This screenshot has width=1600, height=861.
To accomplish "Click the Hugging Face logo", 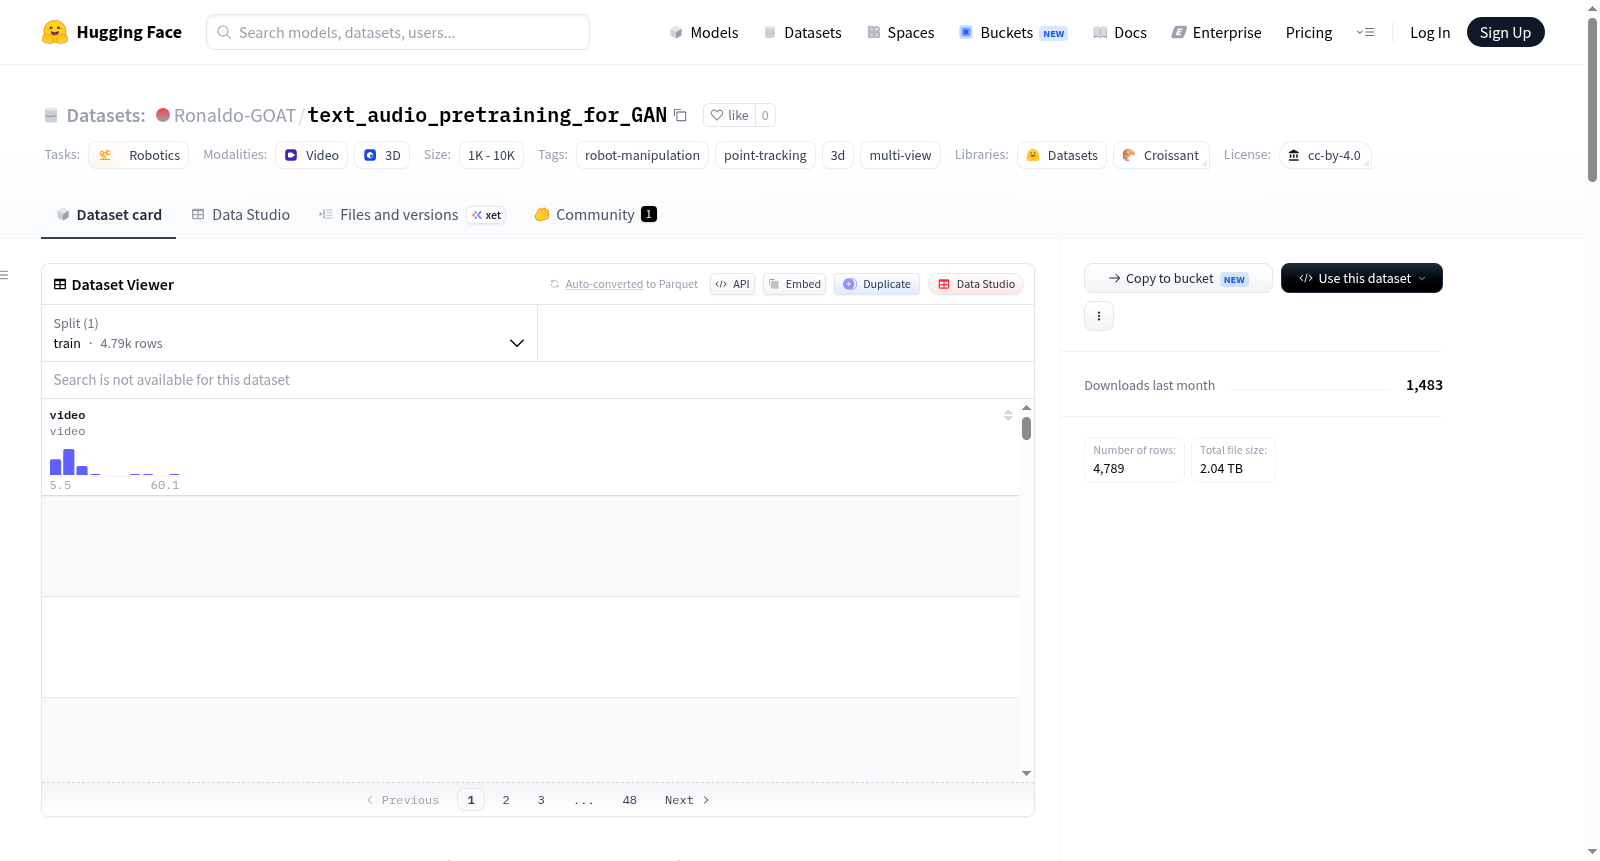I will click(x=112, y=32).
